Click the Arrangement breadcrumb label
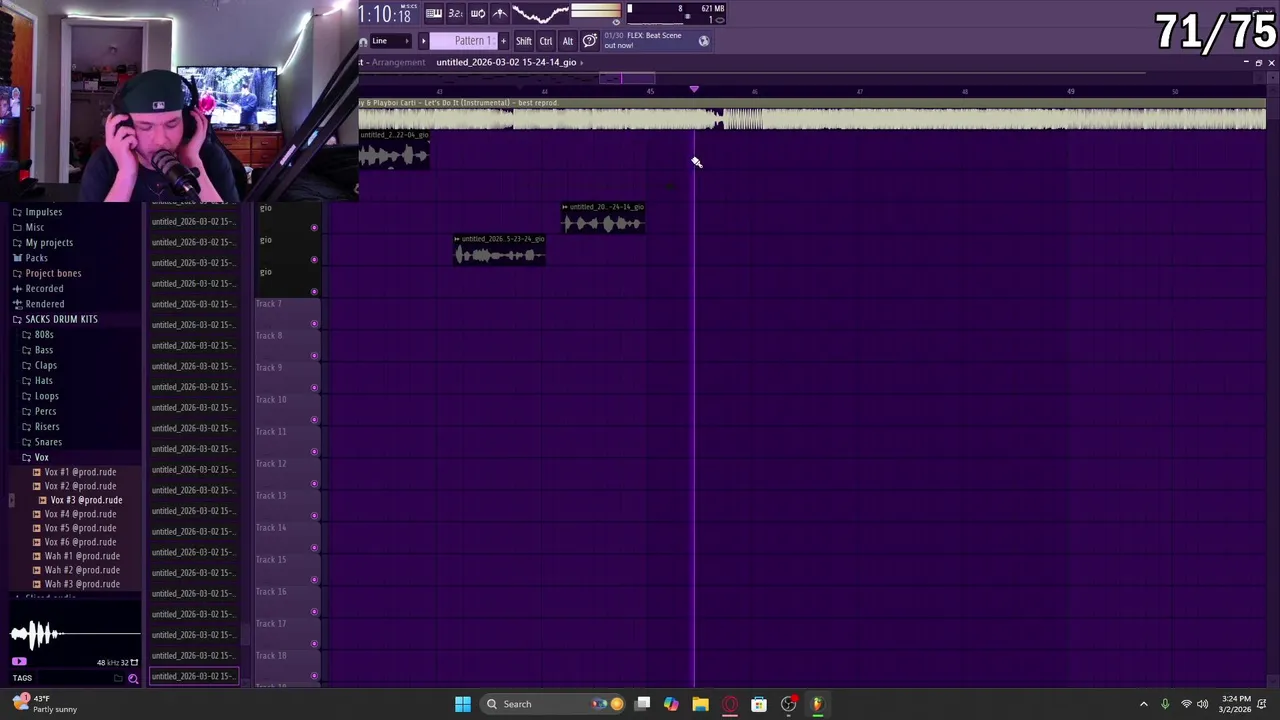 398,62
